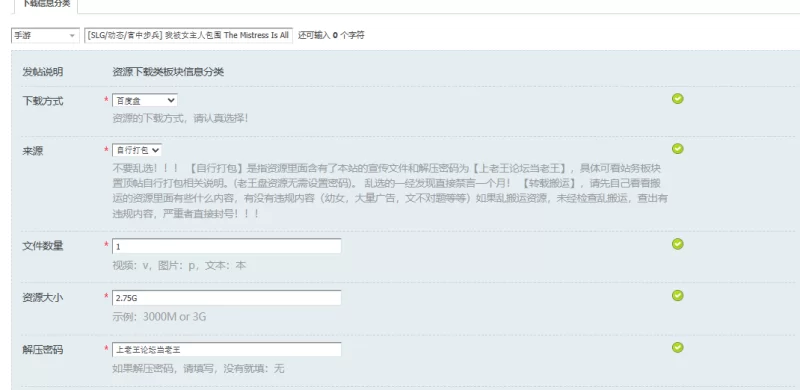The image size is (800, 390).
Task: Click the 还可输入 0 个字符 counter text
Action: (x=331, y=35)
